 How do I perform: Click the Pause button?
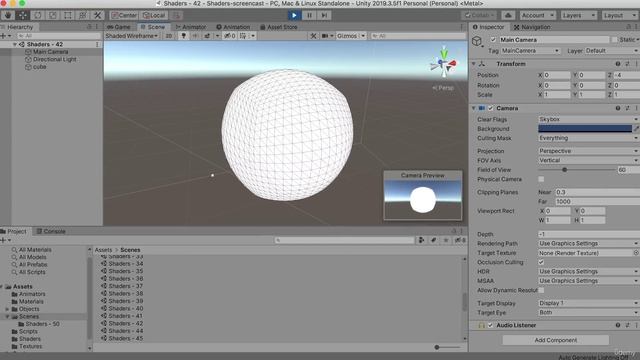click(x=309, y=16)
